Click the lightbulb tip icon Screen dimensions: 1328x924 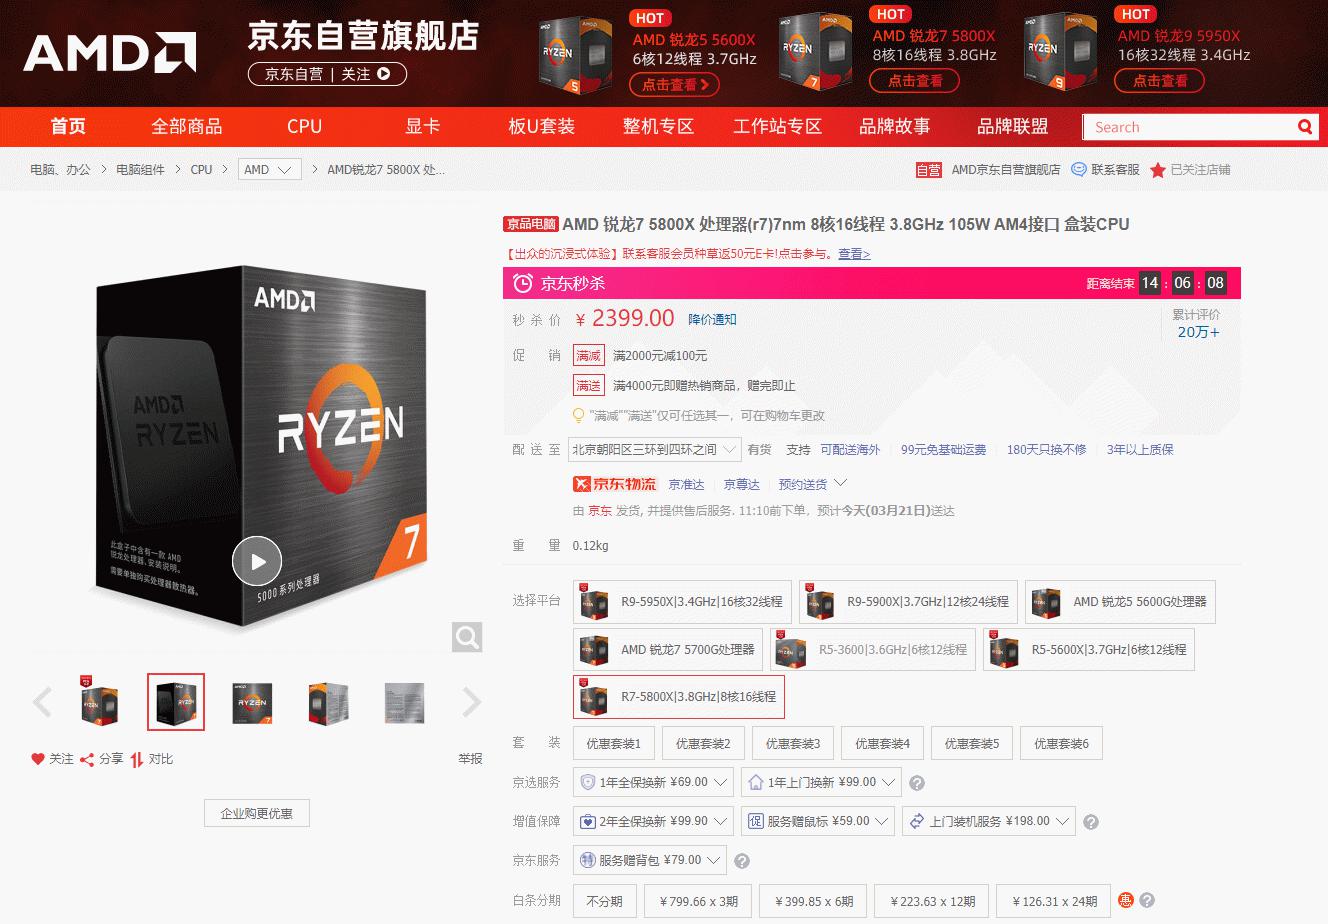tap(578, 415)
